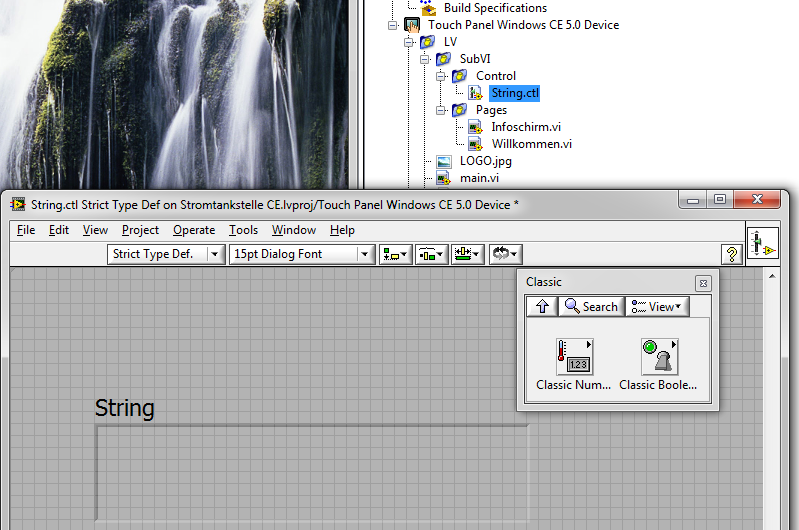Close the Classic palette
The width and height of the screenshot is (799, 530).
[x=703, y=283]
